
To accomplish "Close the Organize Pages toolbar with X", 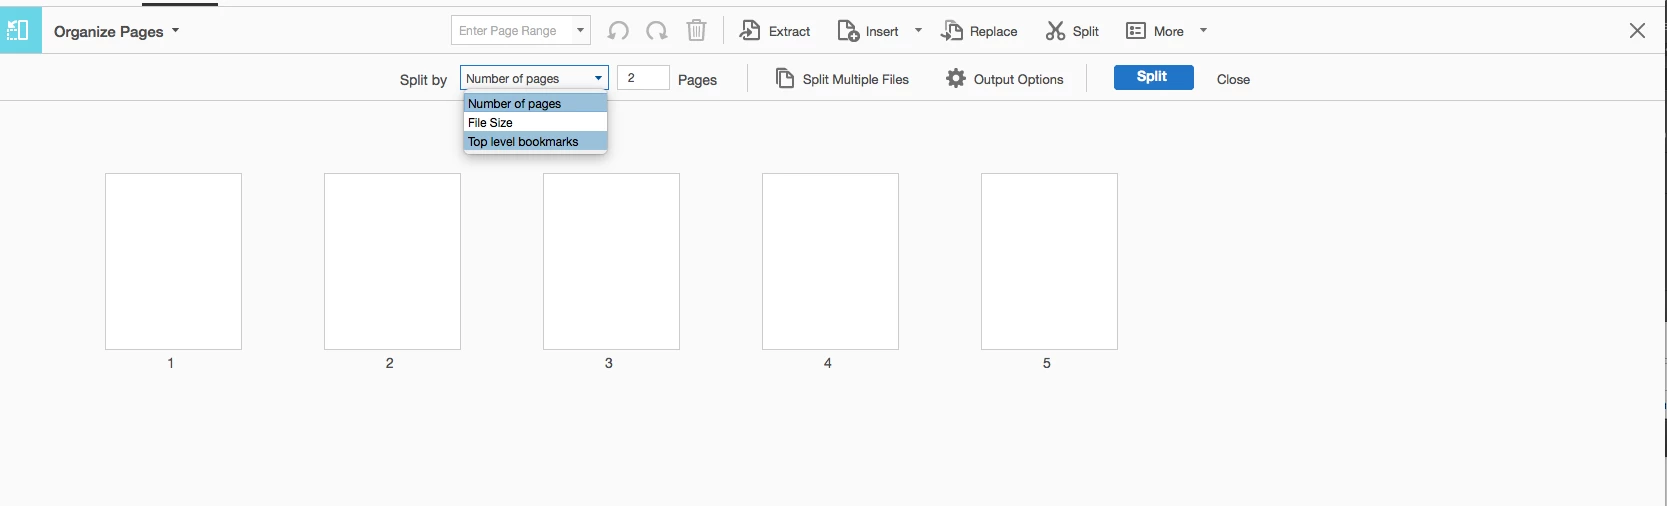I will [1637, 31].
